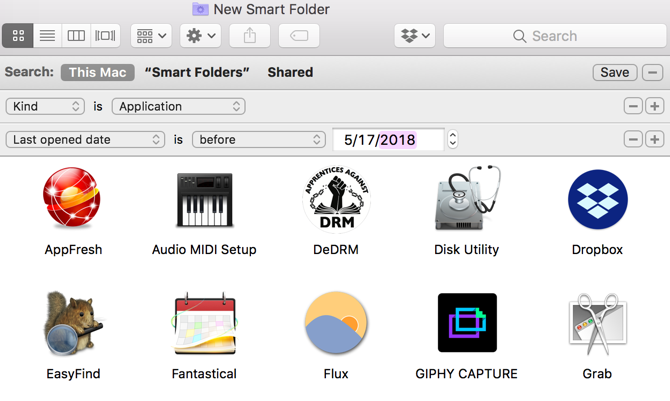Open the Dropbox toolbar menu
Image resolution: width=670 pixels, height=401 pixels.
[415, 35]
